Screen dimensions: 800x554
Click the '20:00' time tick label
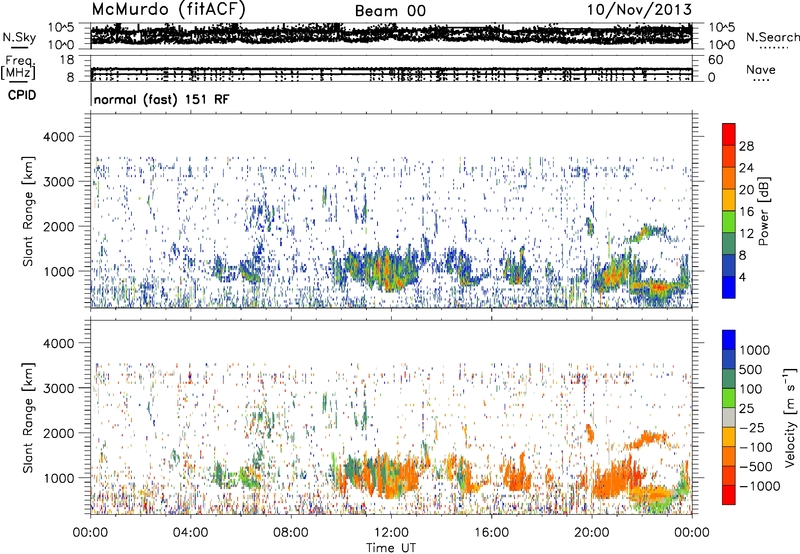pyautogui.click(x=592, y=533)
